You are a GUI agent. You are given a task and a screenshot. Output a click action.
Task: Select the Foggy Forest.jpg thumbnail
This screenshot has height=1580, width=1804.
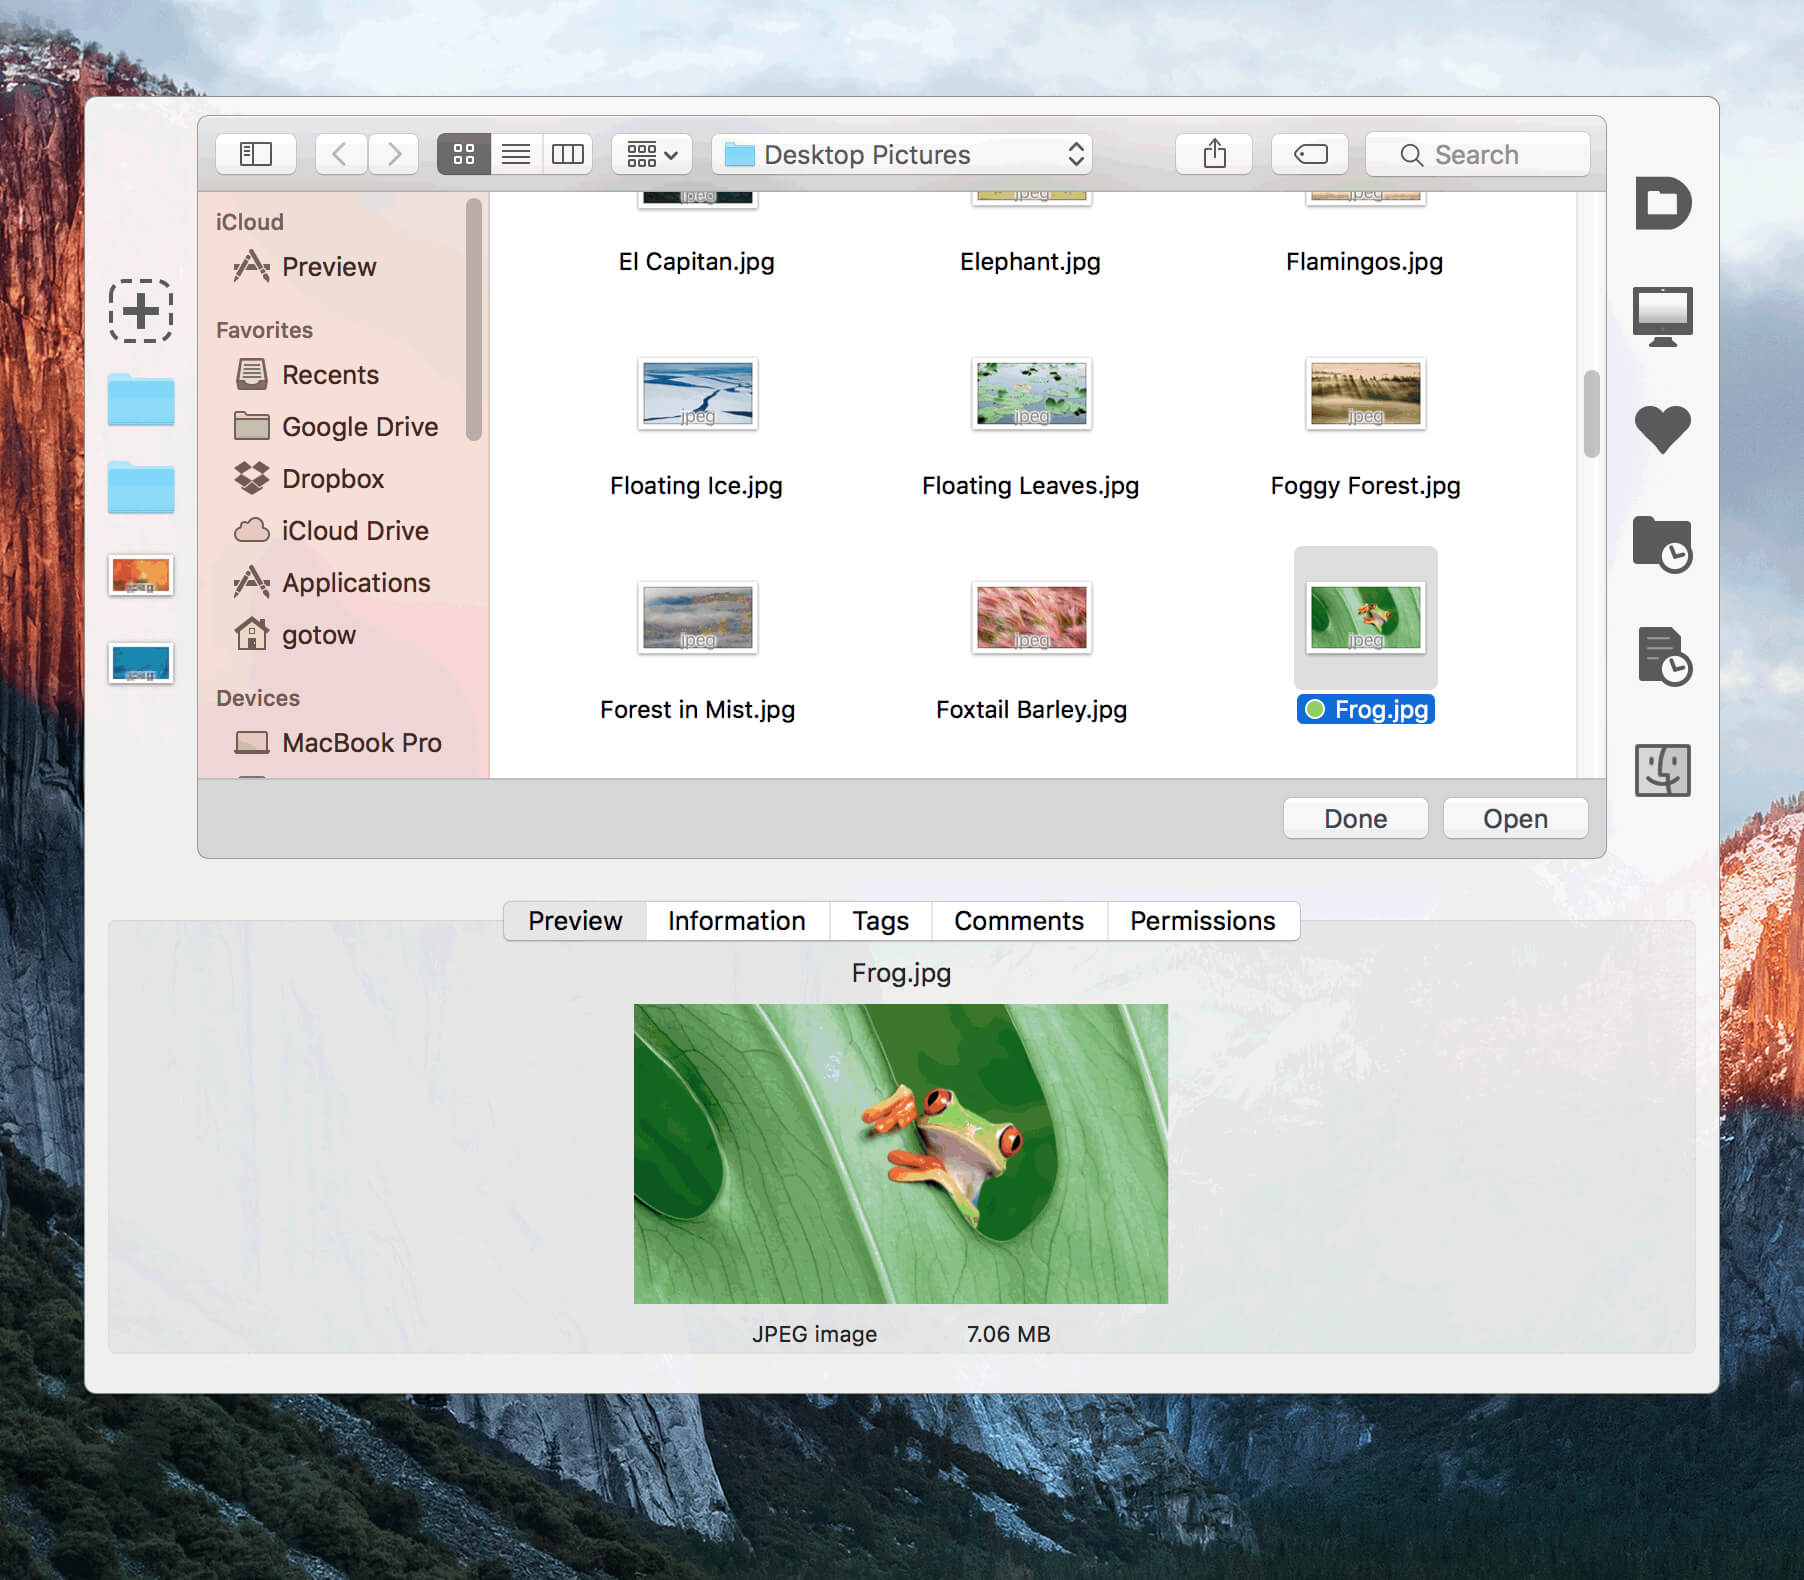[x=1366, y=394]
